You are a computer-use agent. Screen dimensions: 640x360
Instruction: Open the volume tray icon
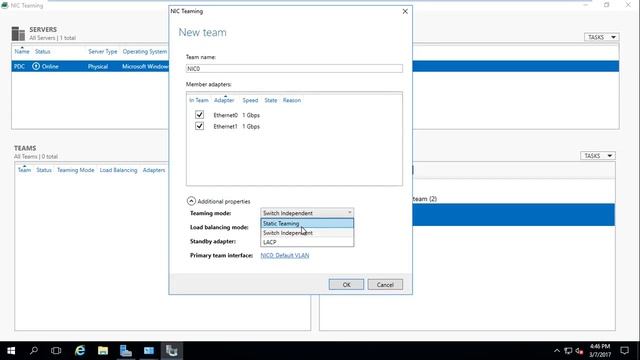click(579, 351)
